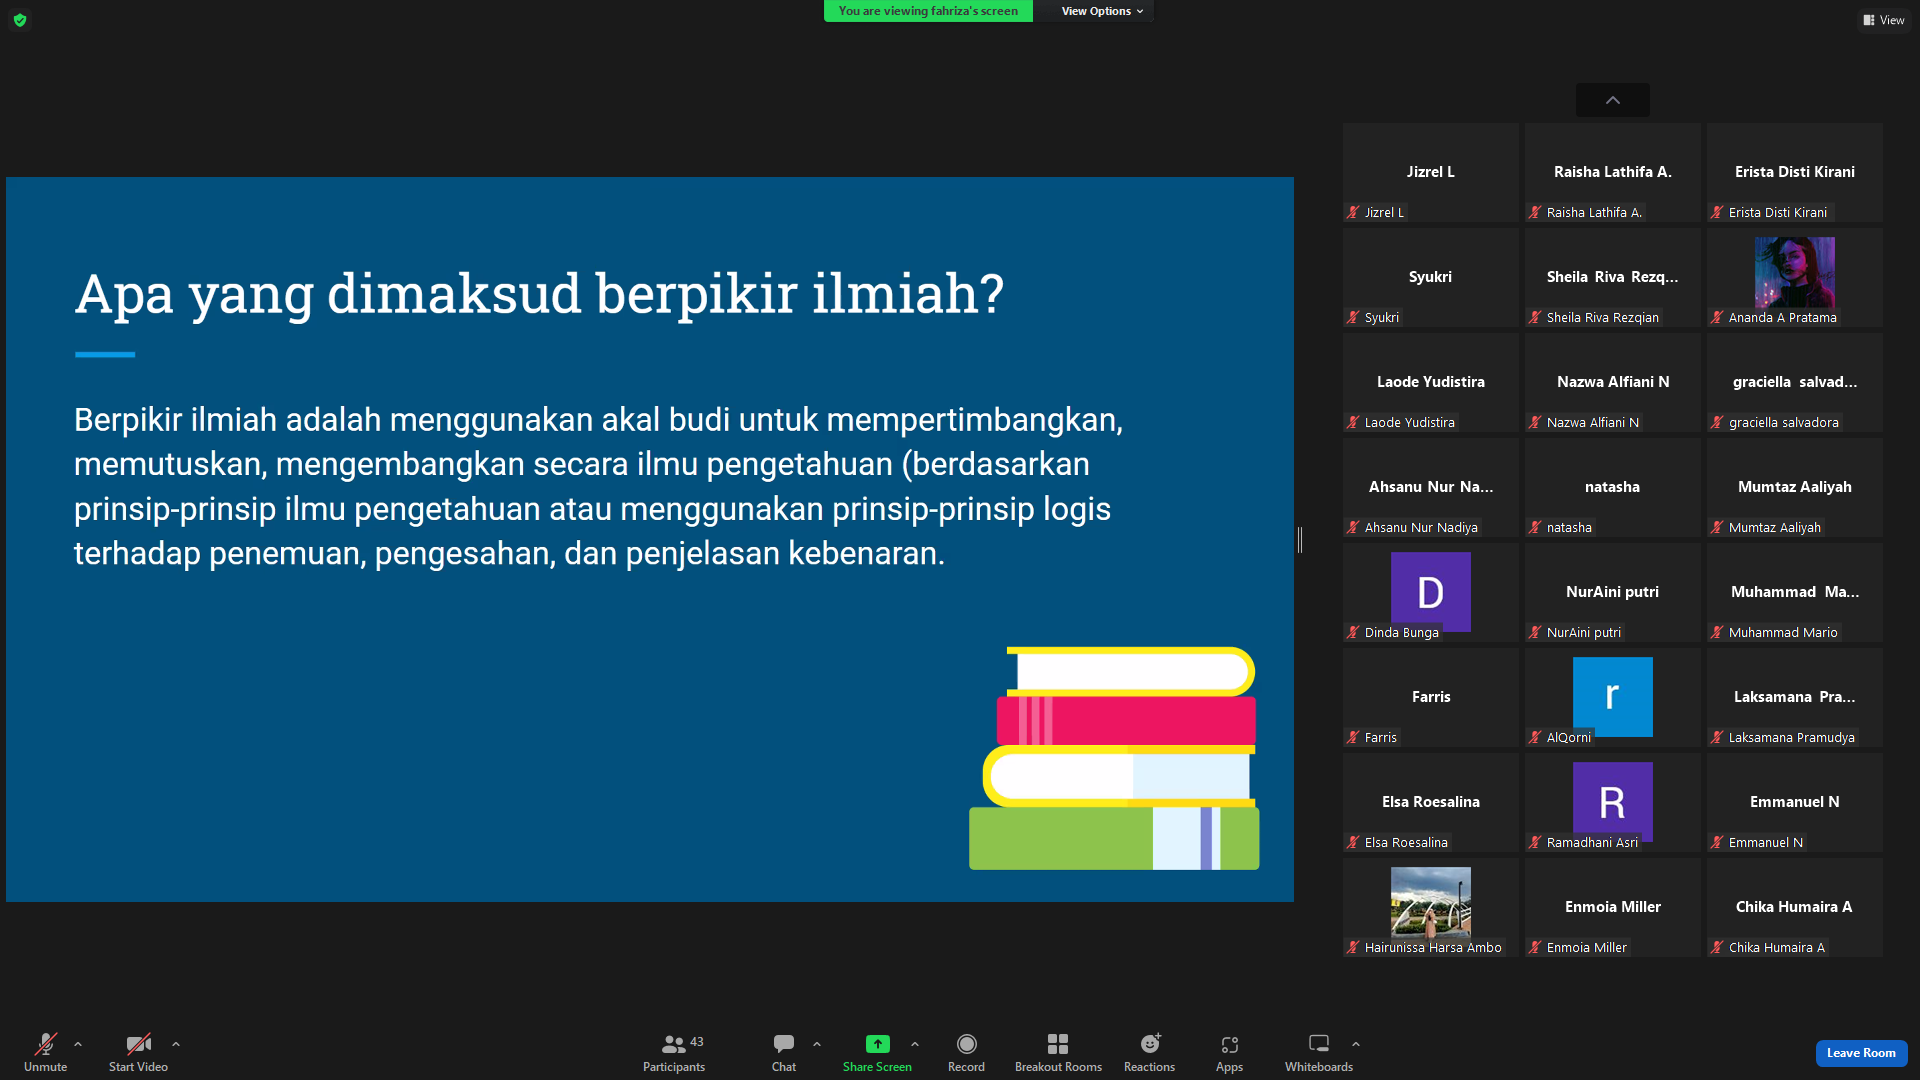Click the viewing fahriza's screen banner

click(x=928, y=11)
